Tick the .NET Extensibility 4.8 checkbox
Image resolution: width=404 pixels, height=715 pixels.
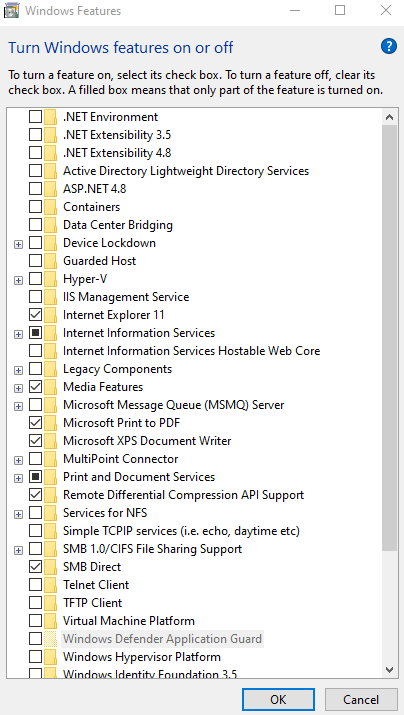tap(36, 153)
